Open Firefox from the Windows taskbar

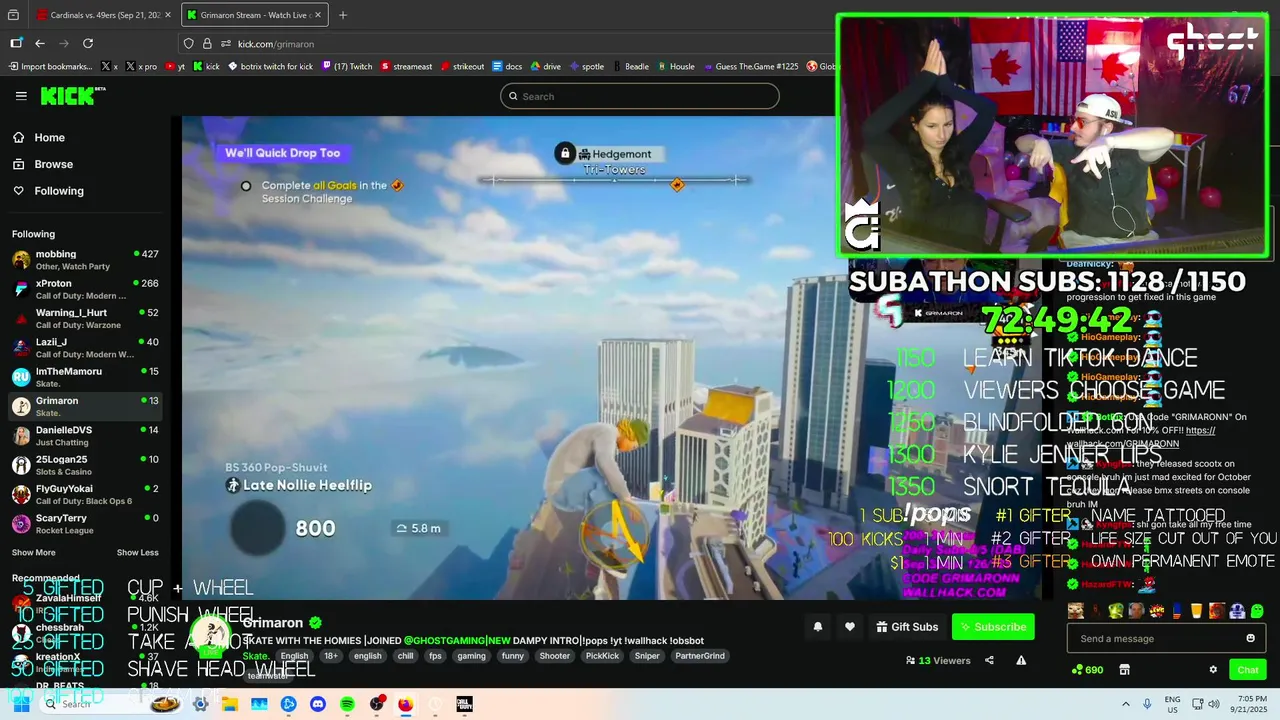(405, 704)
